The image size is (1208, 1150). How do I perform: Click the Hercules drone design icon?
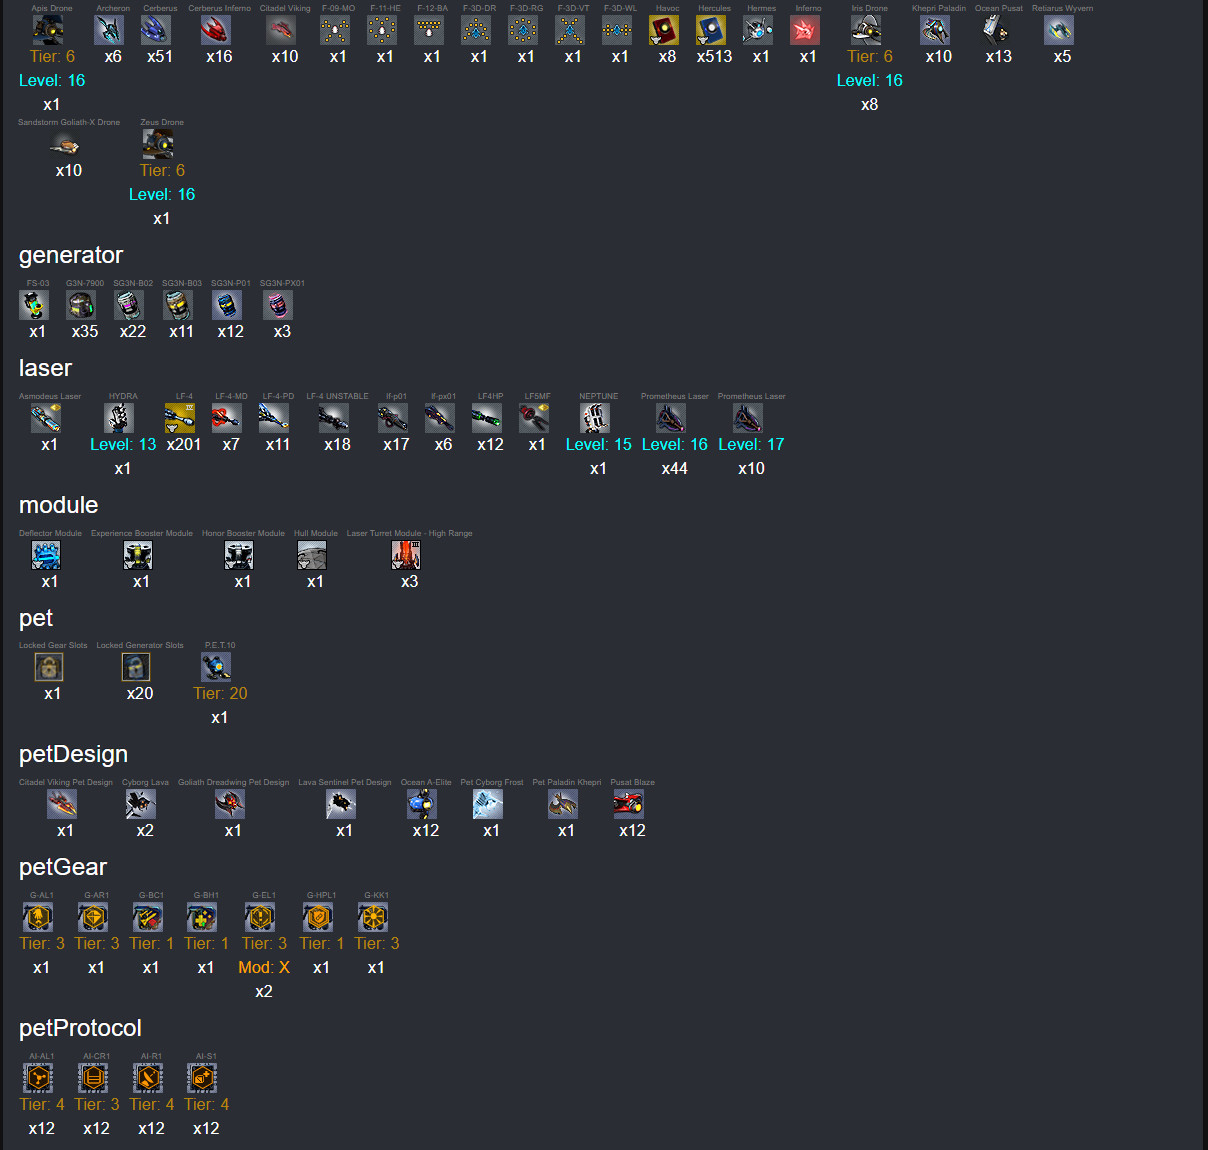[x=711, y=30]
